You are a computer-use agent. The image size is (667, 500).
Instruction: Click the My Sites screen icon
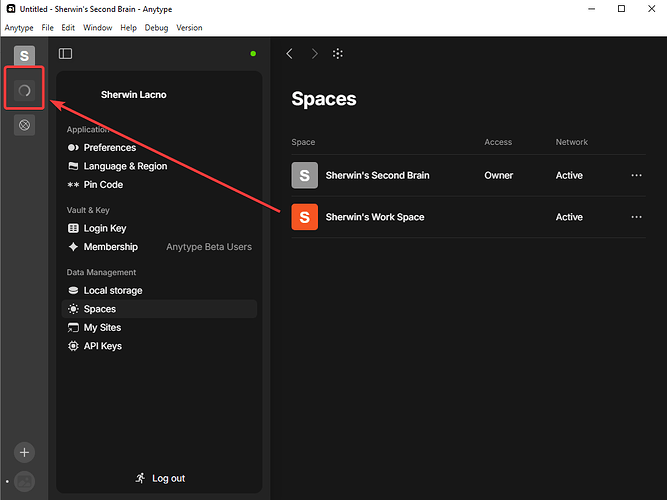click(73, 328)
